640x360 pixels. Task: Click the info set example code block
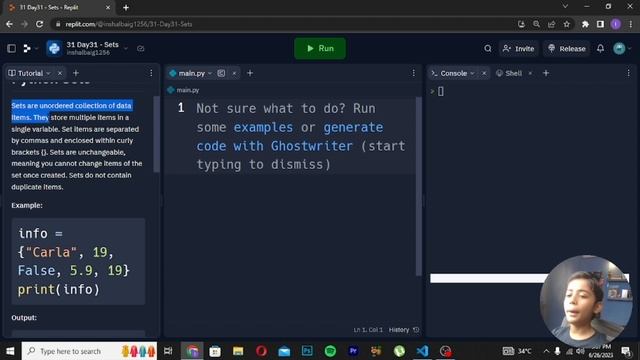pos(78,261)
